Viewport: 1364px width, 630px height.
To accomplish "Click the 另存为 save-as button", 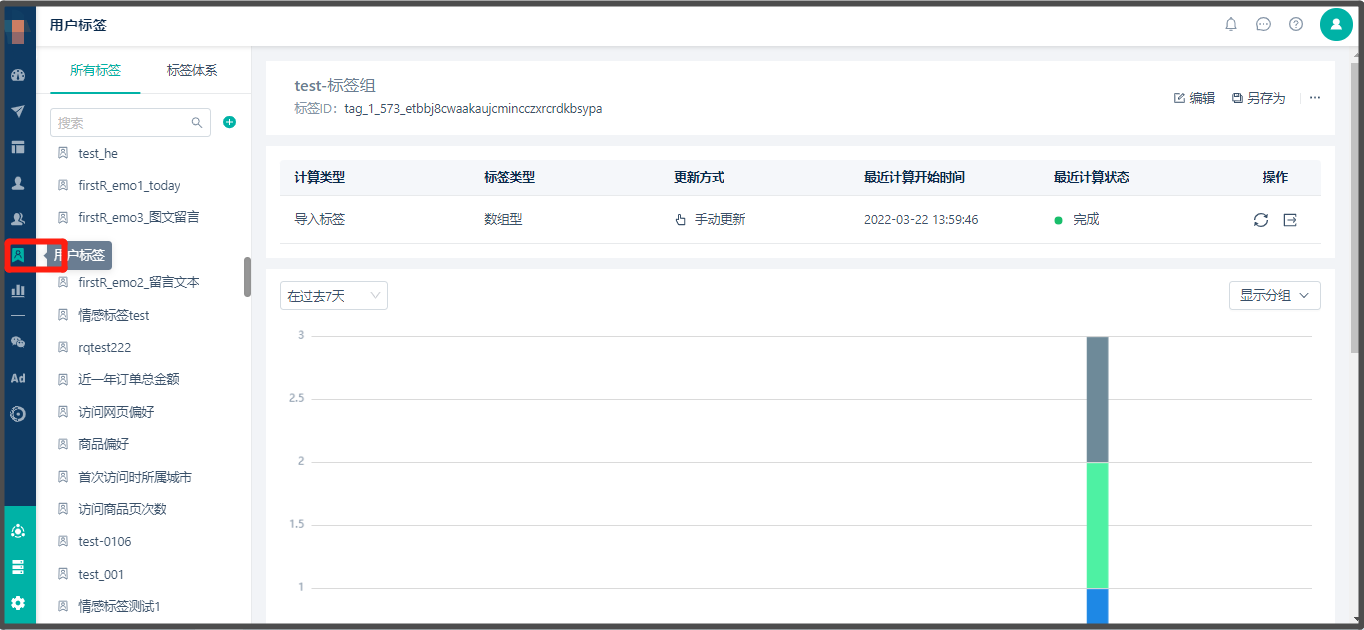I will (1258, 98).
